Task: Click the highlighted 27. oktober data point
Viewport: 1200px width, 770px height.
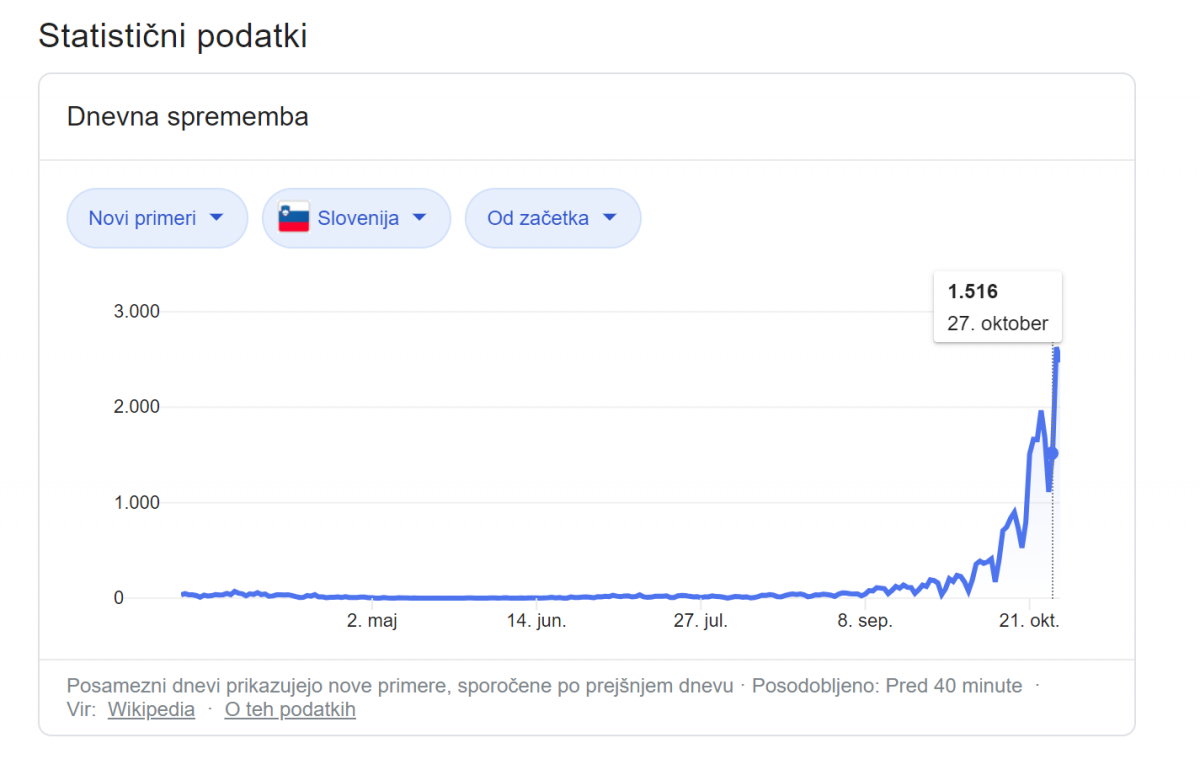Action: point(1053,454)
